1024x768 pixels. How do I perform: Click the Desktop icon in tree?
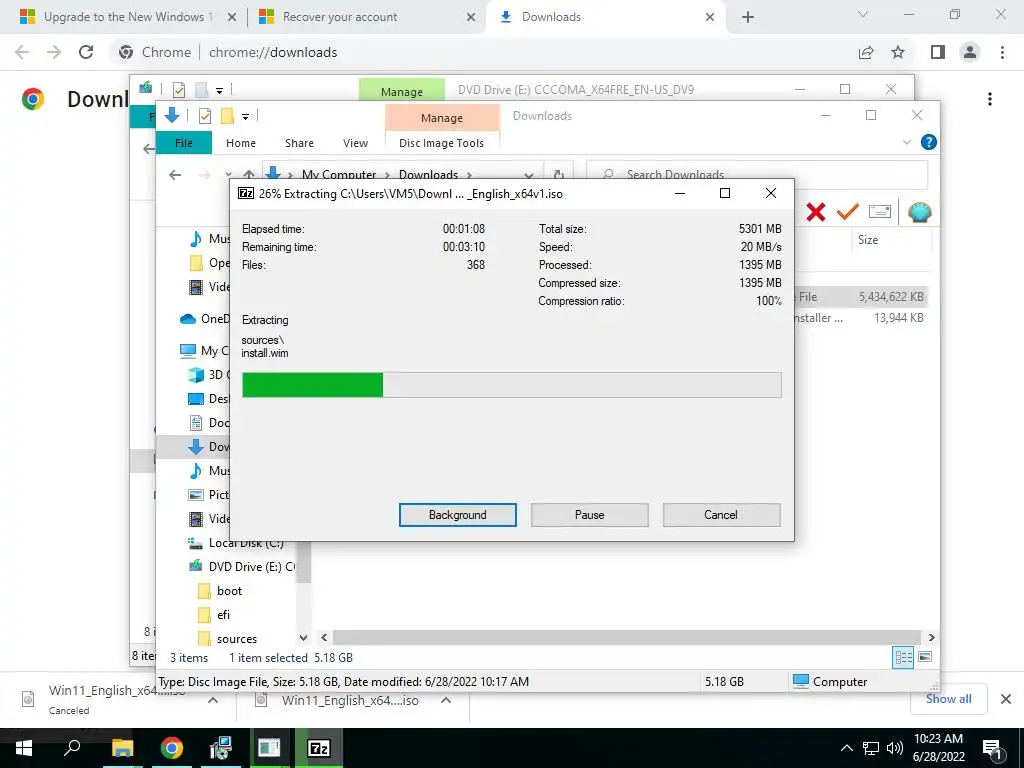(195, 399)
